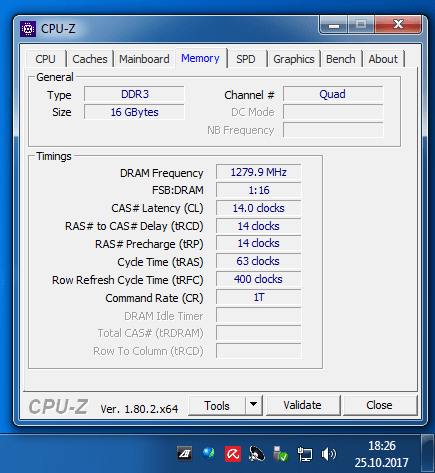Click the empty Row To Column field
Screen dimensions: 435x473
click(x=258, y=351)
